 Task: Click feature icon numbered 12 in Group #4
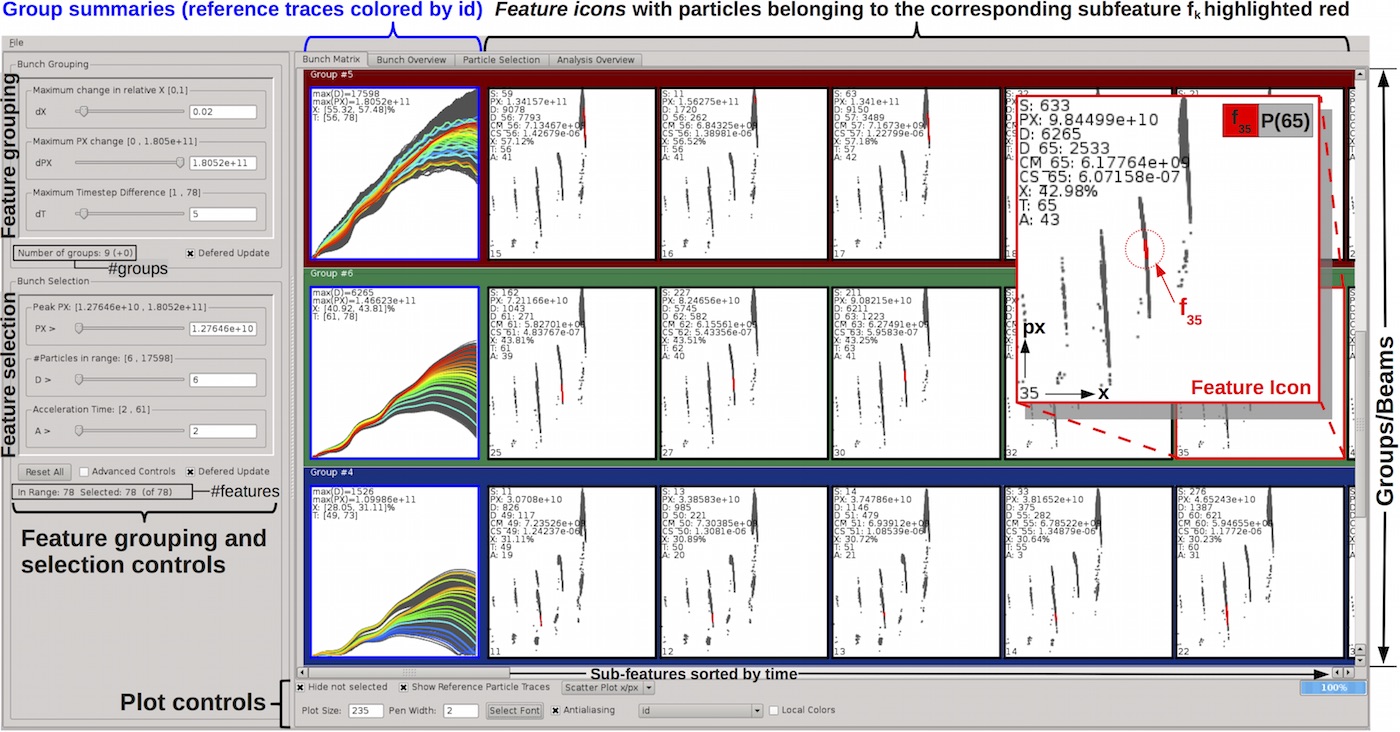point(744,572)
